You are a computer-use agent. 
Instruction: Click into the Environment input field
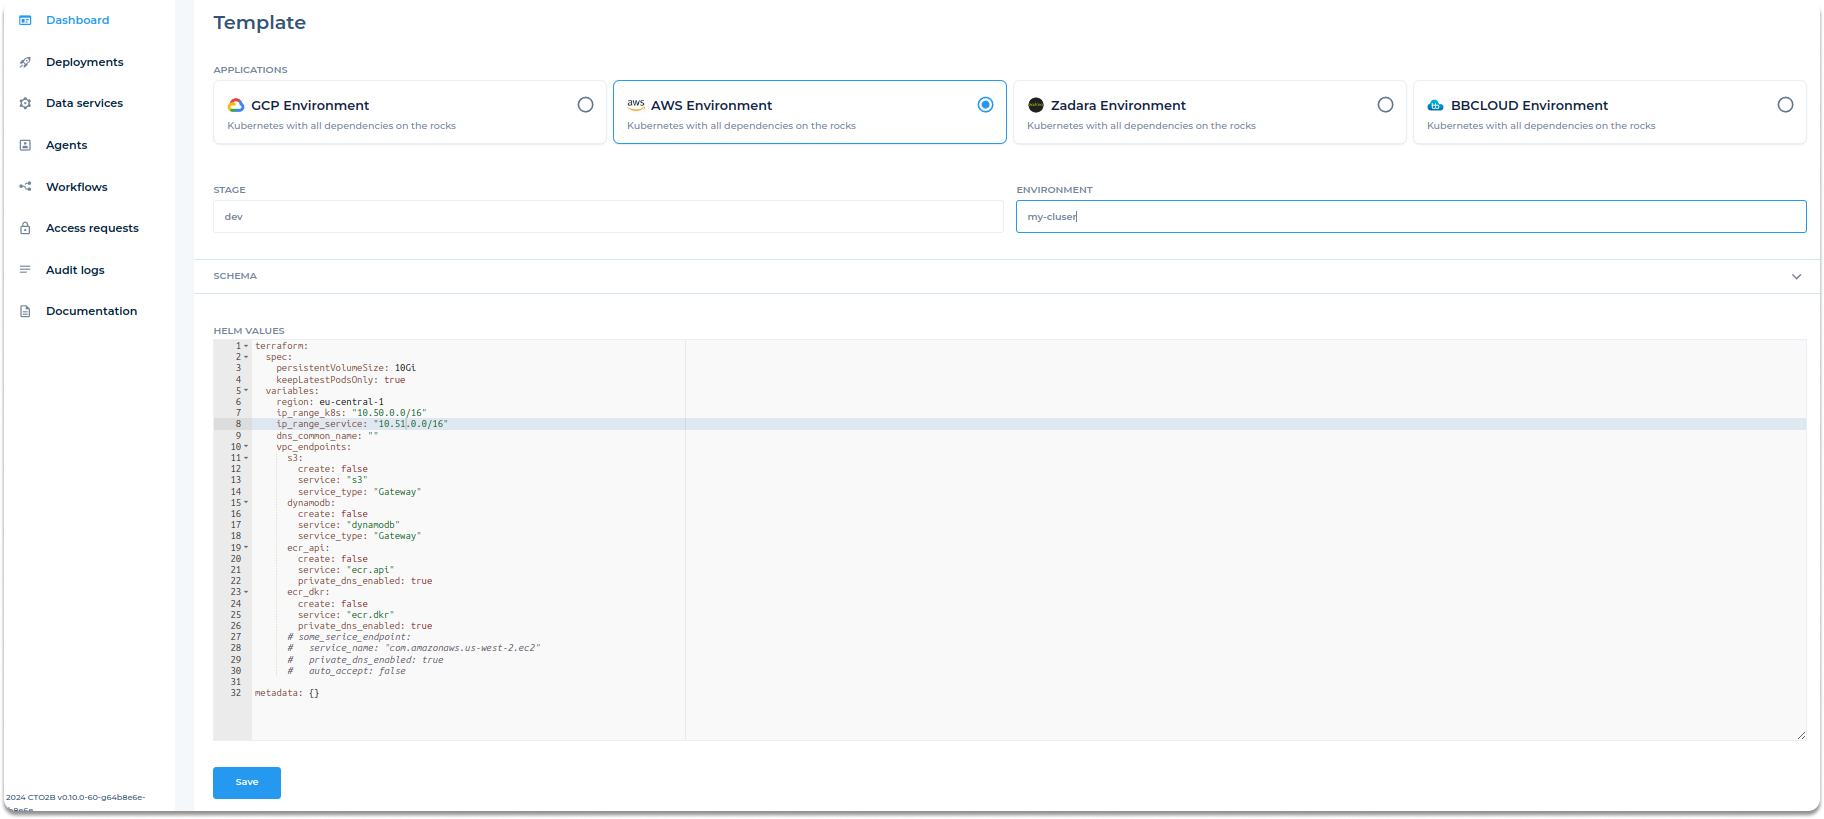[x=1411, y=217]
